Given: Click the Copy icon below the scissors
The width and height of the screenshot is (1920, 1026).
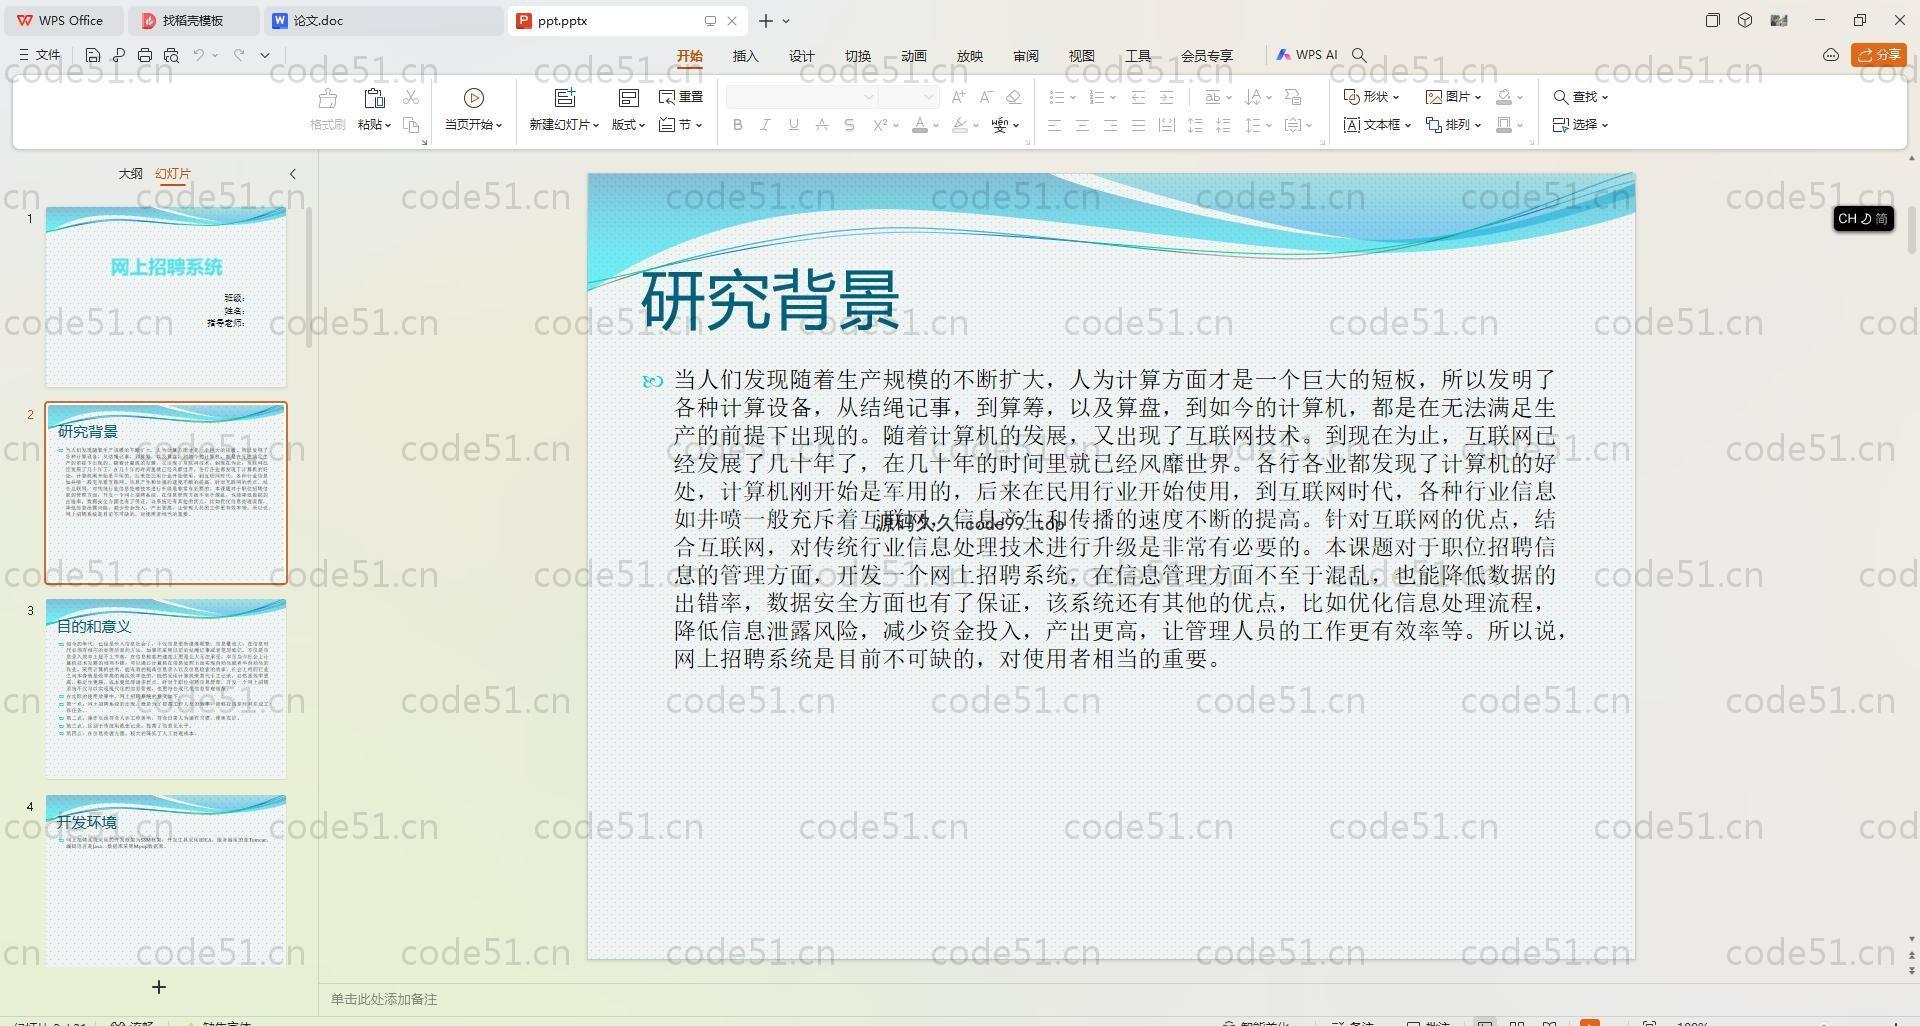Looking at the screenshot, I should [411, 125].
